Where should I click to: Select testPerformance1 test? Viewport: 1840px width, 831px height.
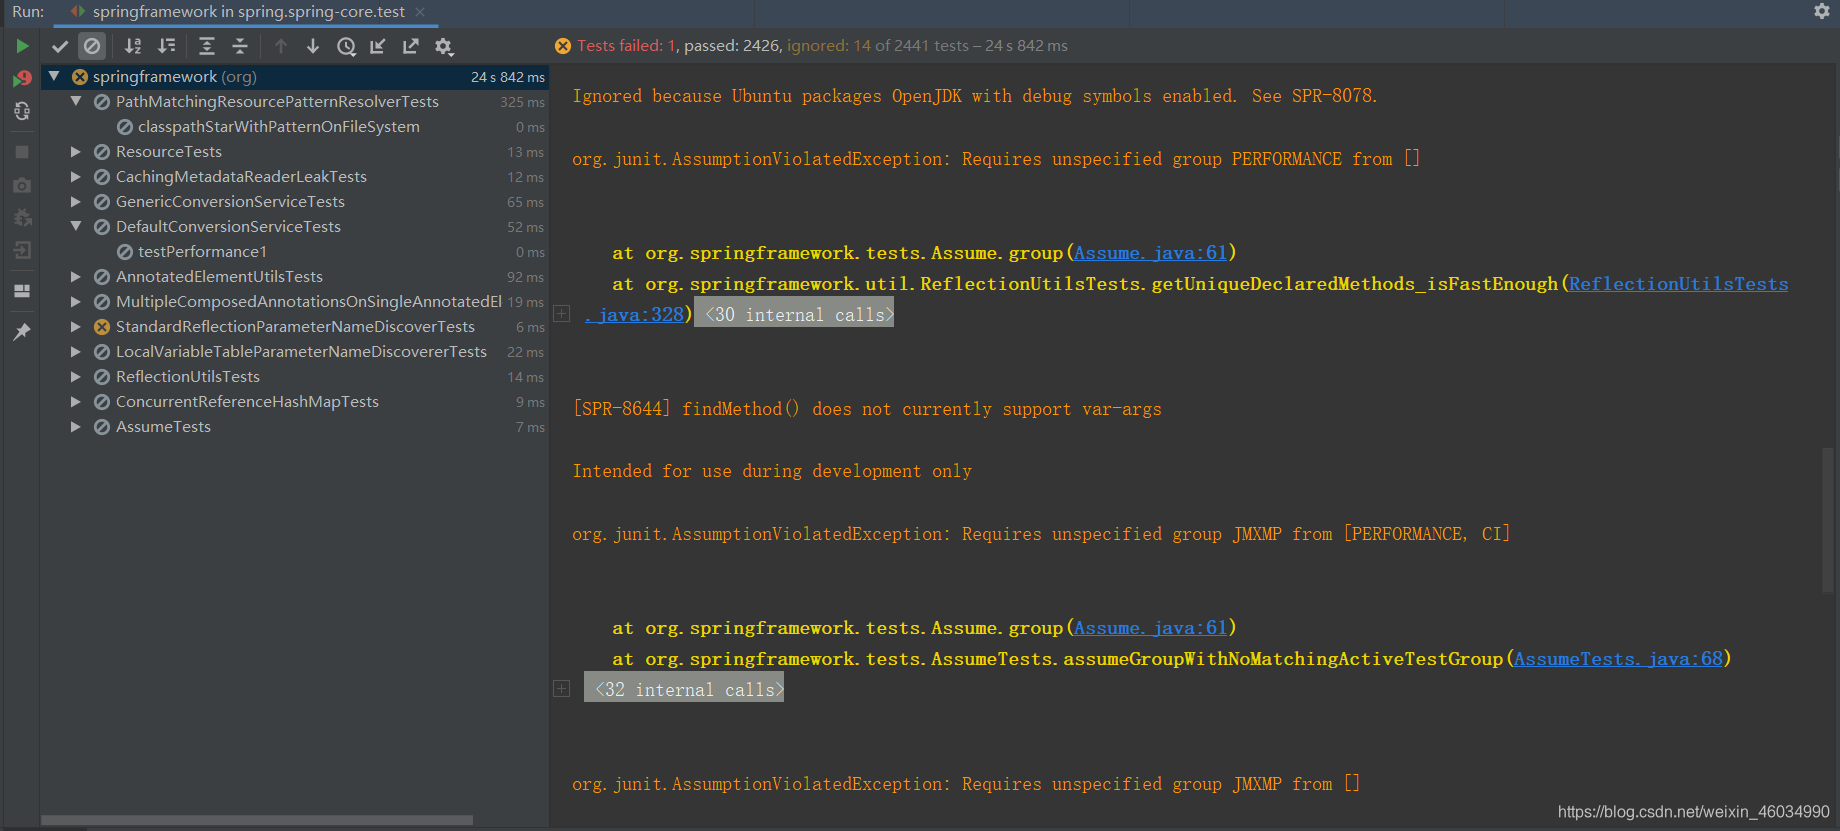pyautogui.click(x=295, y=252)
